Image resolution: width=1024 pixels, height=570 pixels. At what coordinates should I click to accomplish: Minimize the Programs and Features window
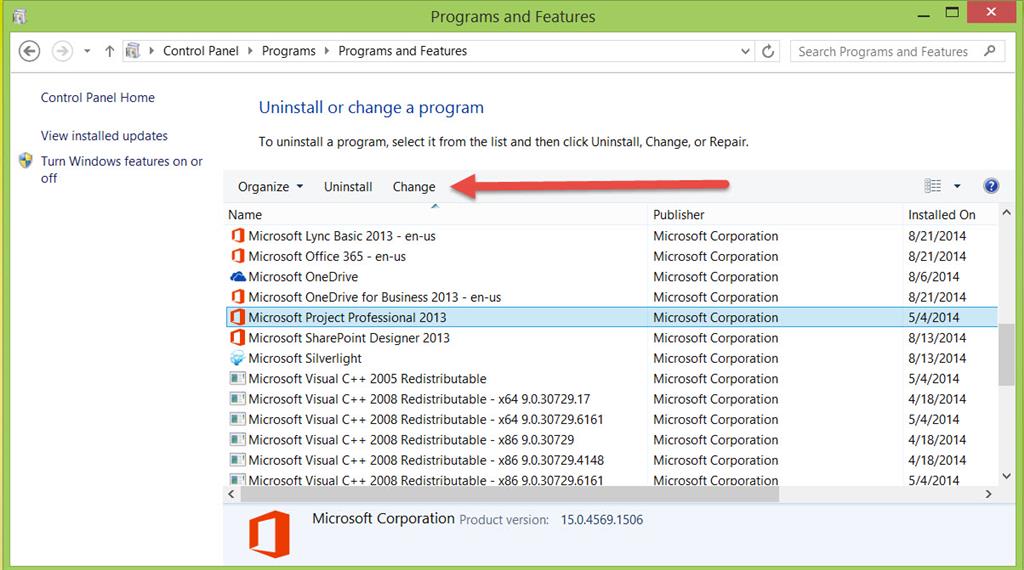coord(923,14)
